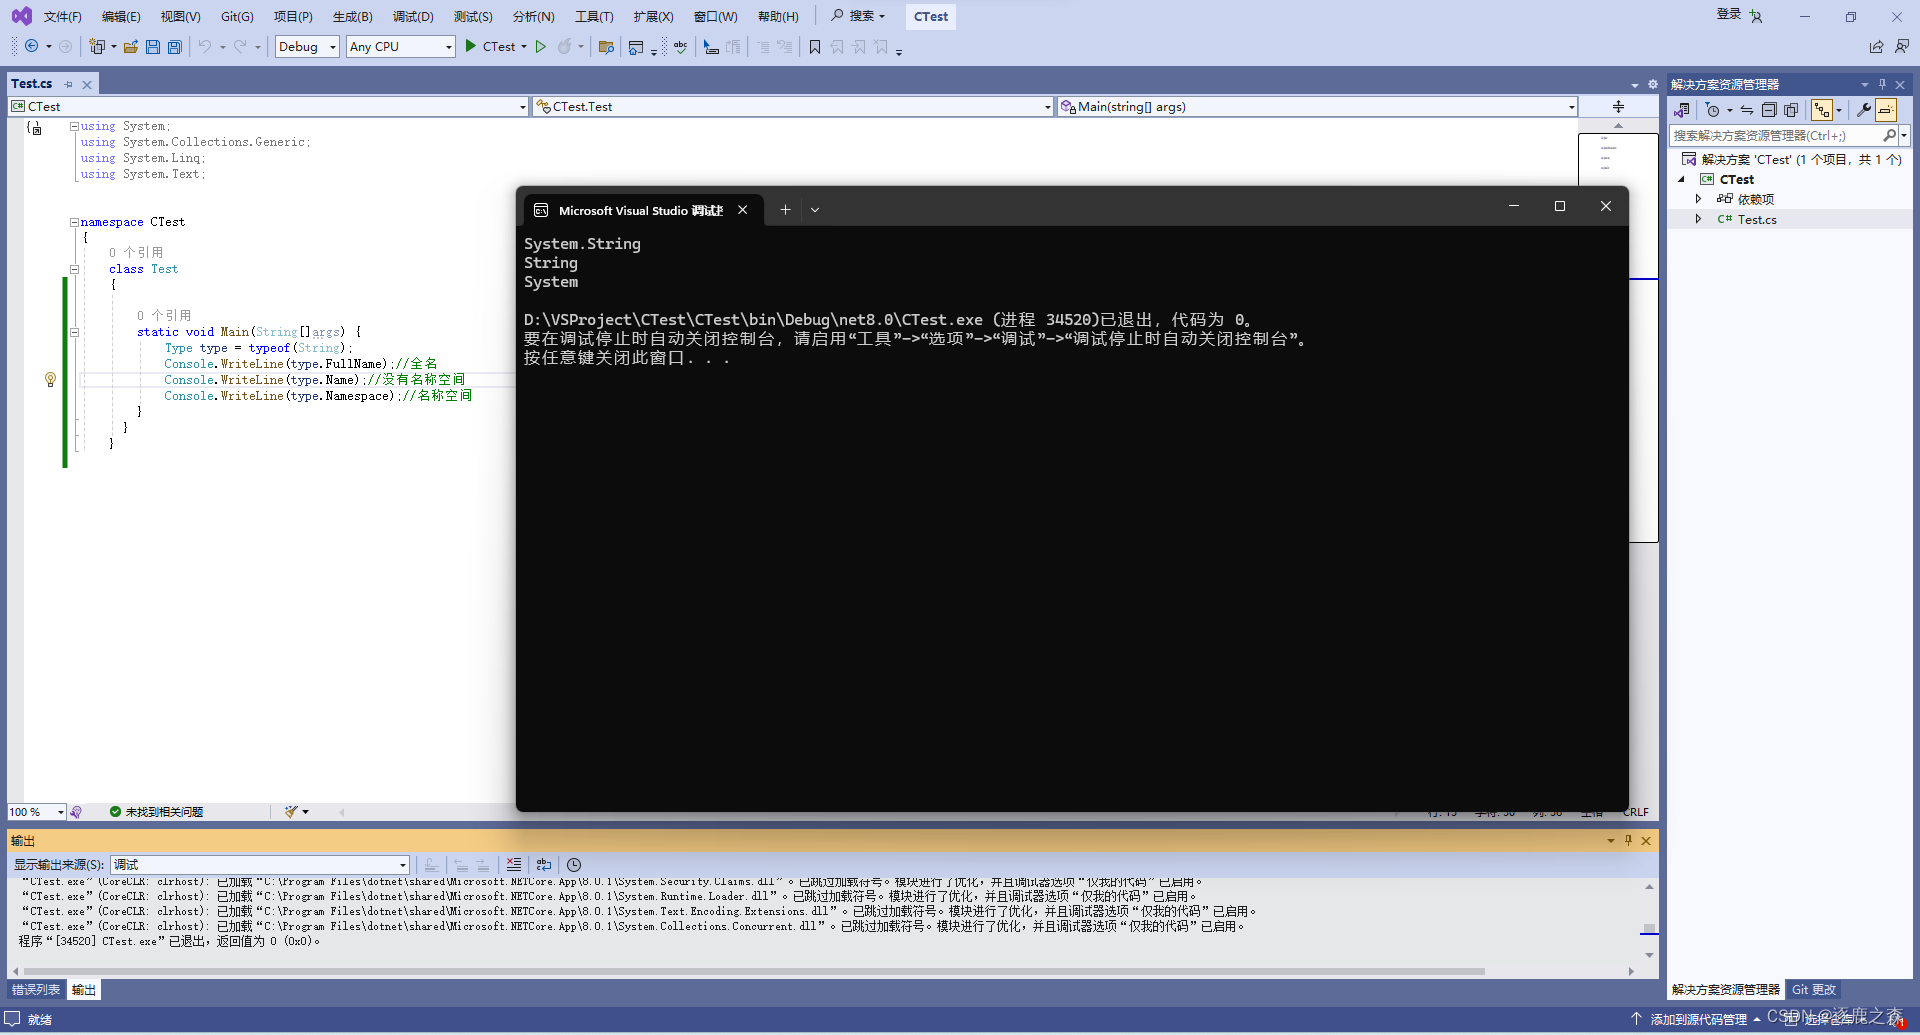
Task: Open the Debug configuration dropdown
Action: pos(307,46)
